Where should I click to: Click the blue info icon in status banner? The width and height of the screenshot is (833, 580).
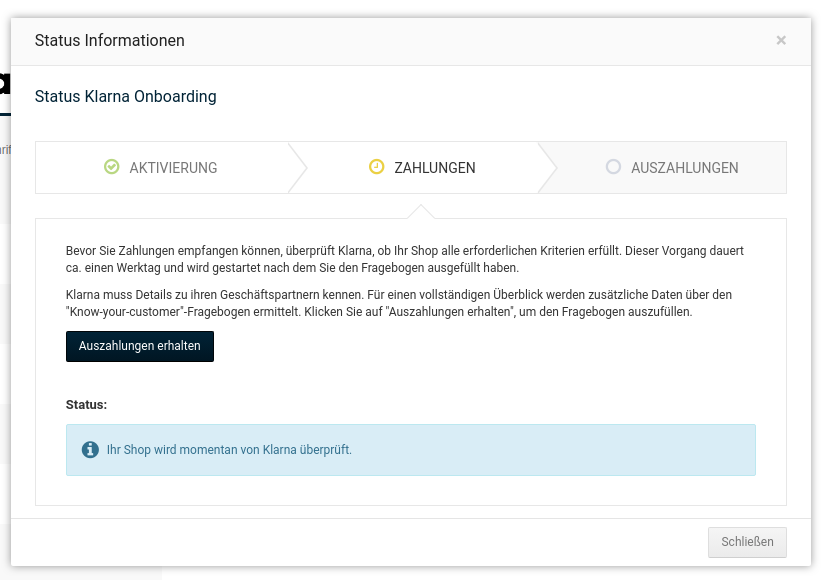pyautogui.click(x=90, y=450)
